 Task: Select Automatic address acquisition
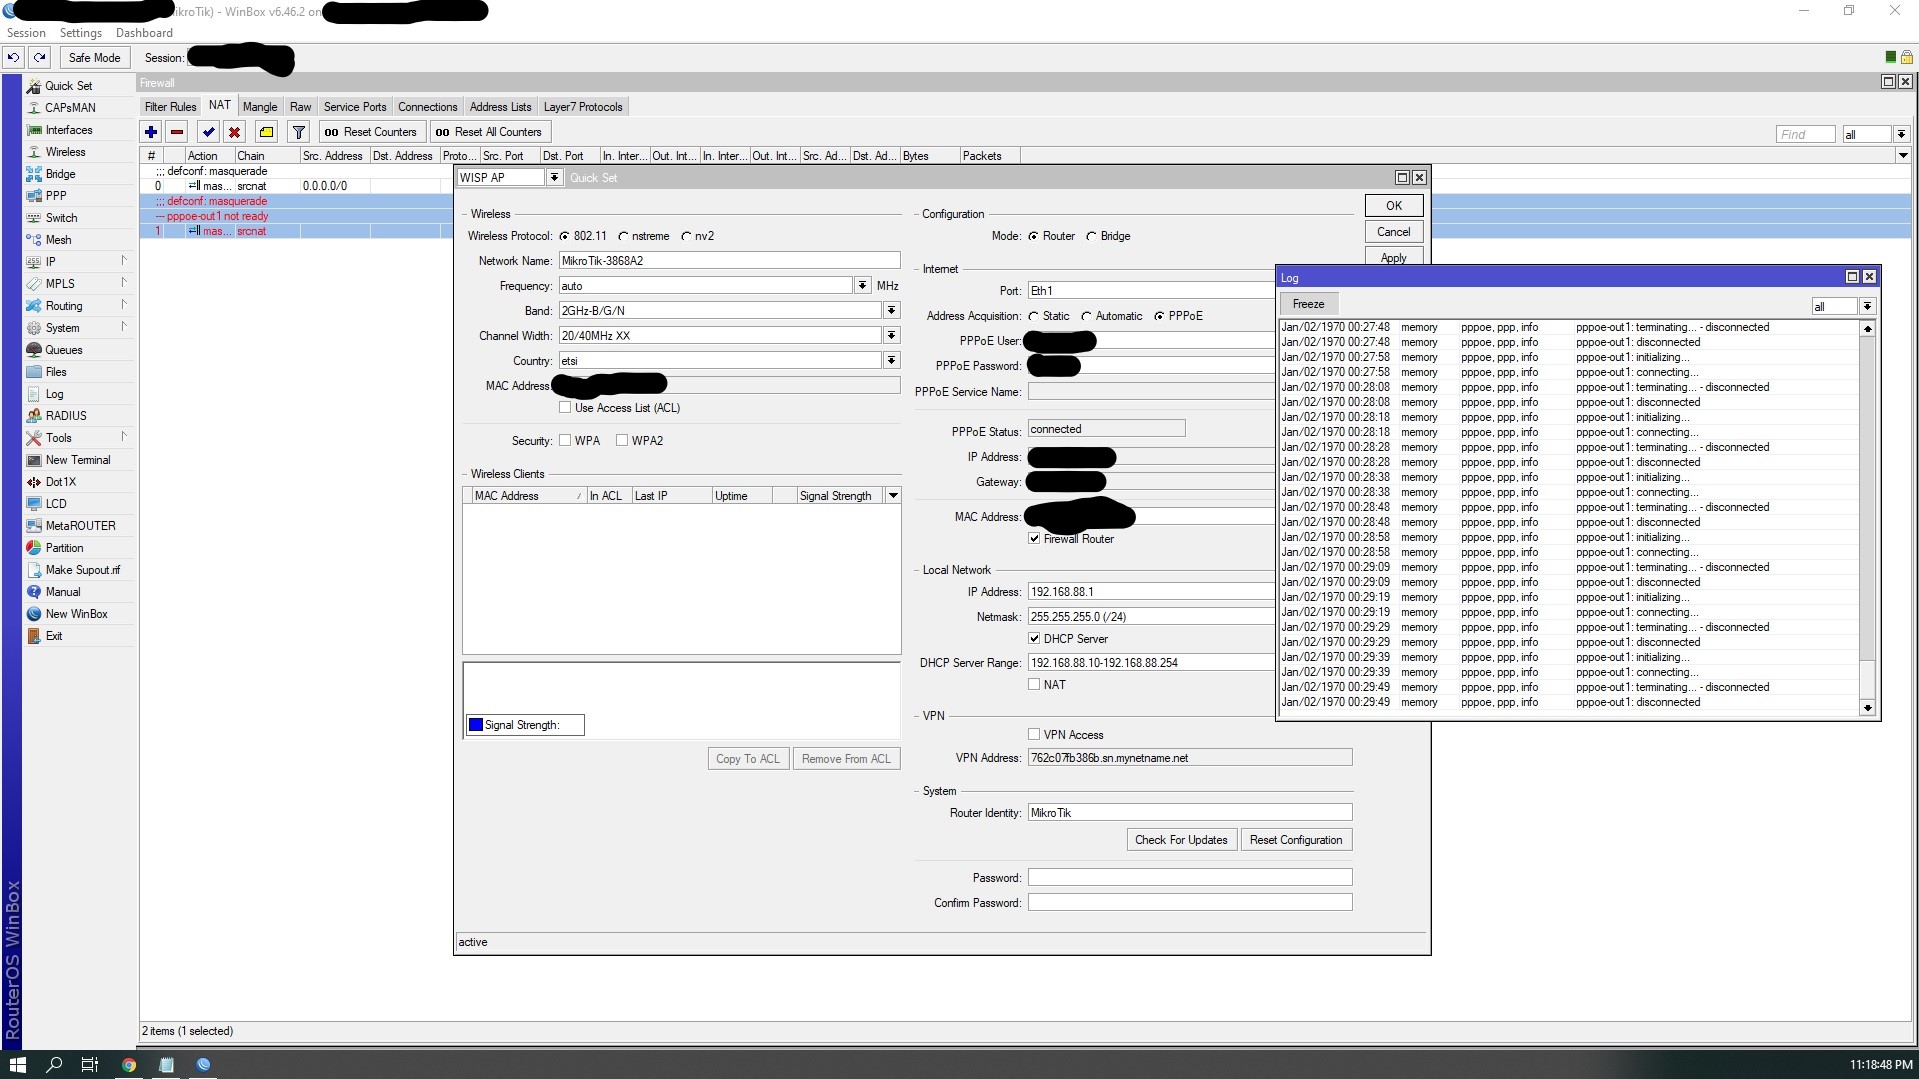click(x=1086, y=317)
